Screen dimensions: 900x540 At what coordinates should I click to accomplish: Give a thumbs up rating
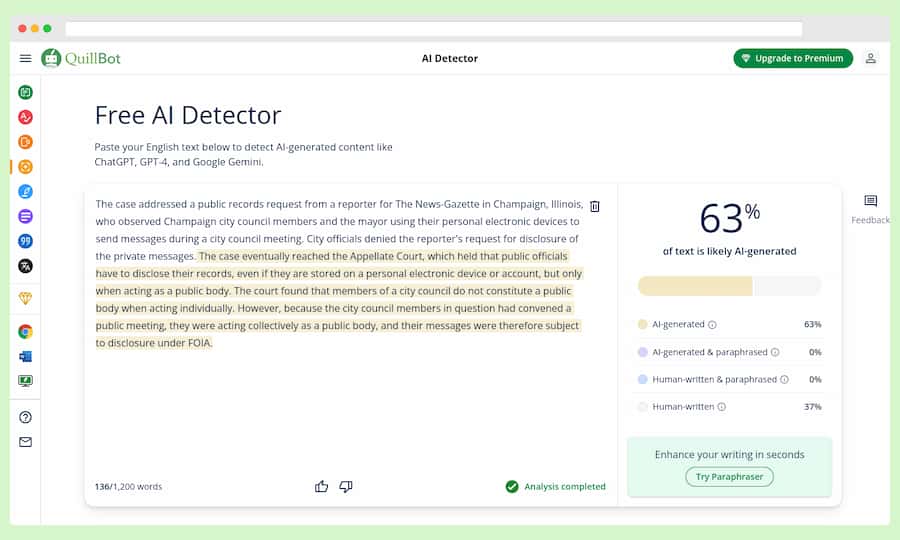click(321, 487)
